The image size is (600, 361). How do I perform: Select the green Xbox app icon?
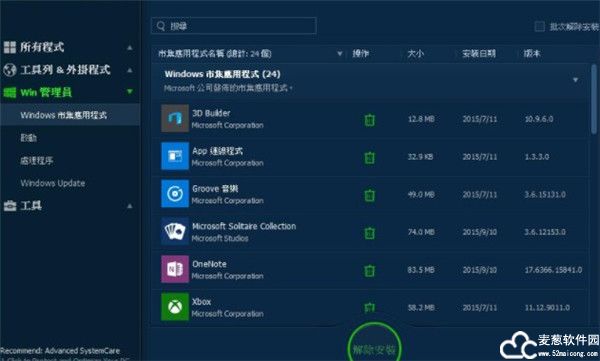point(175,307)
